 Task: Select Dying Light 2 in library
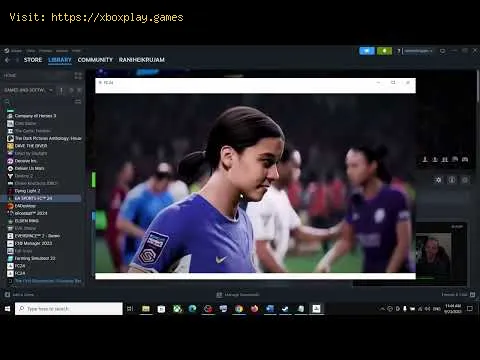(x=27, y=191)
